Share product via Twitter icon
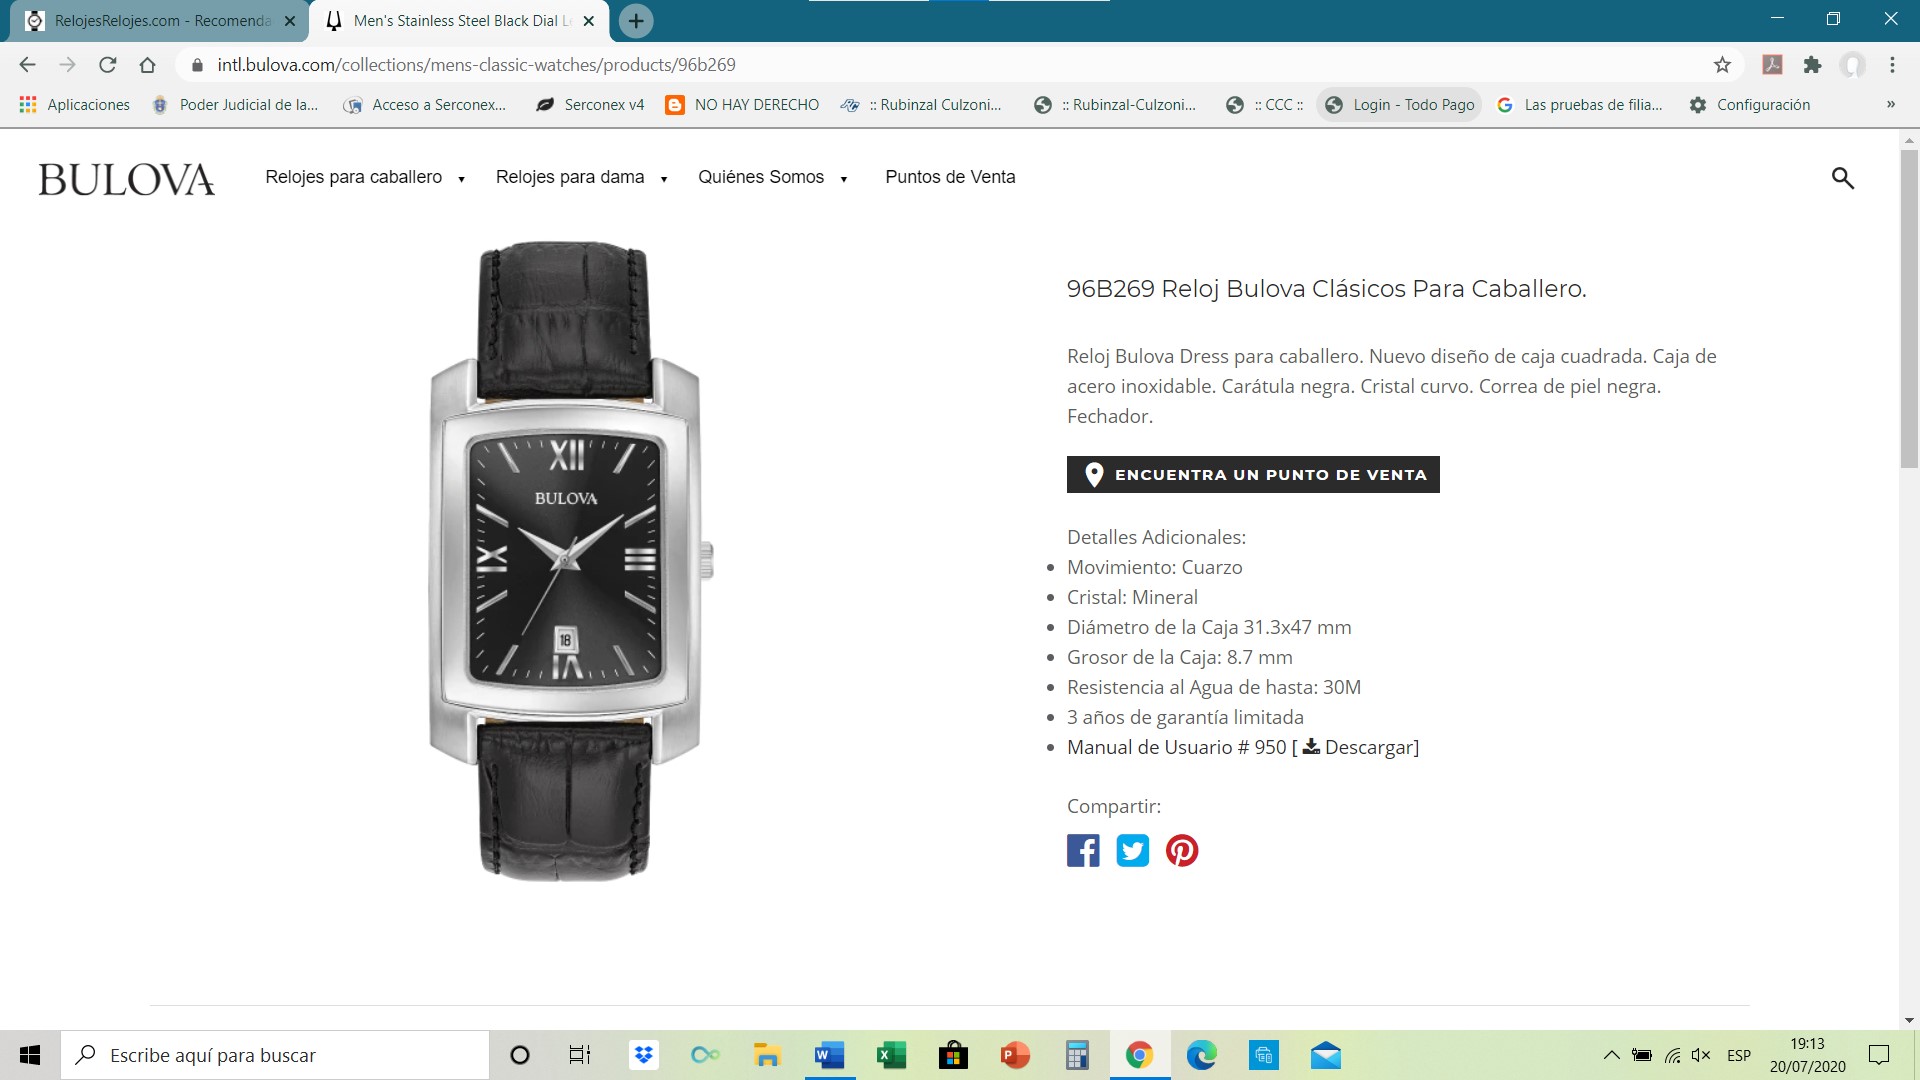 pos(1132,850)
